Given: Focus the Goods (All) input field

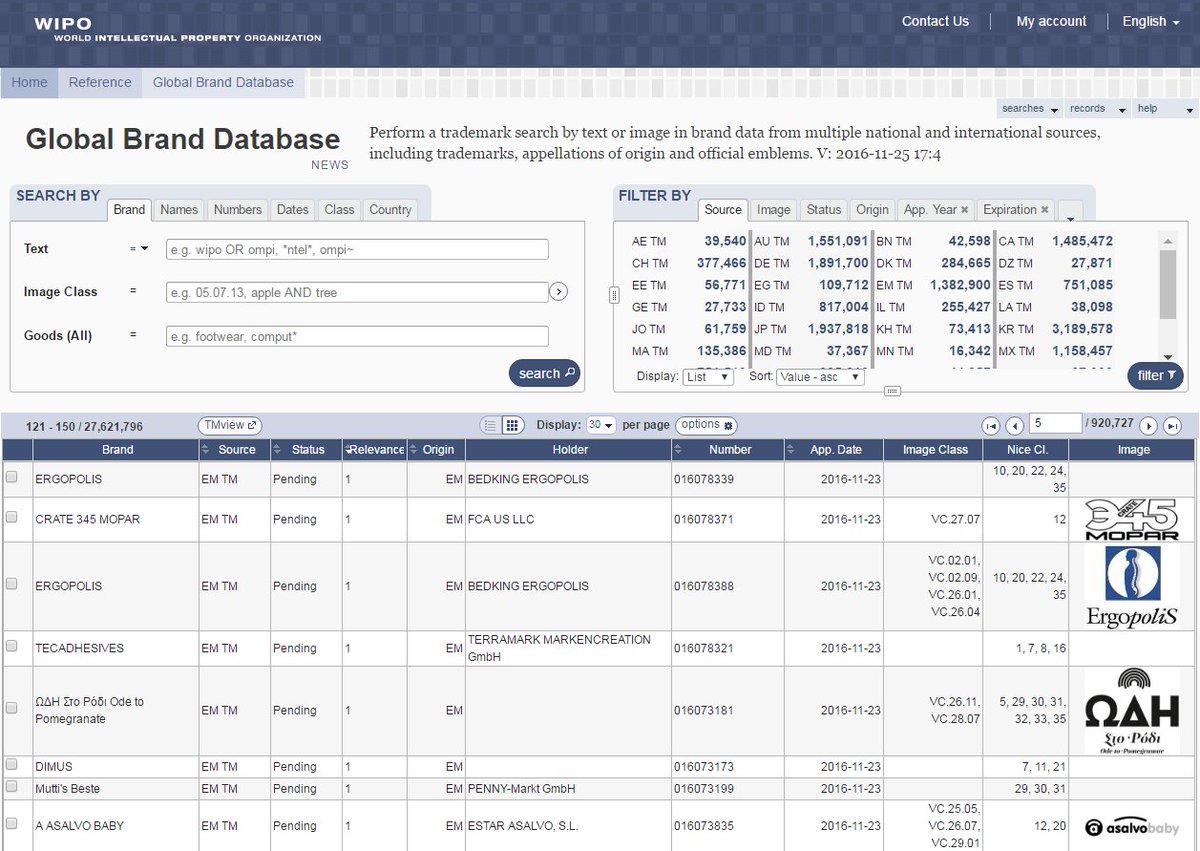Looking at the screenshot, I should pyautogui.click(x=357, y=337).
